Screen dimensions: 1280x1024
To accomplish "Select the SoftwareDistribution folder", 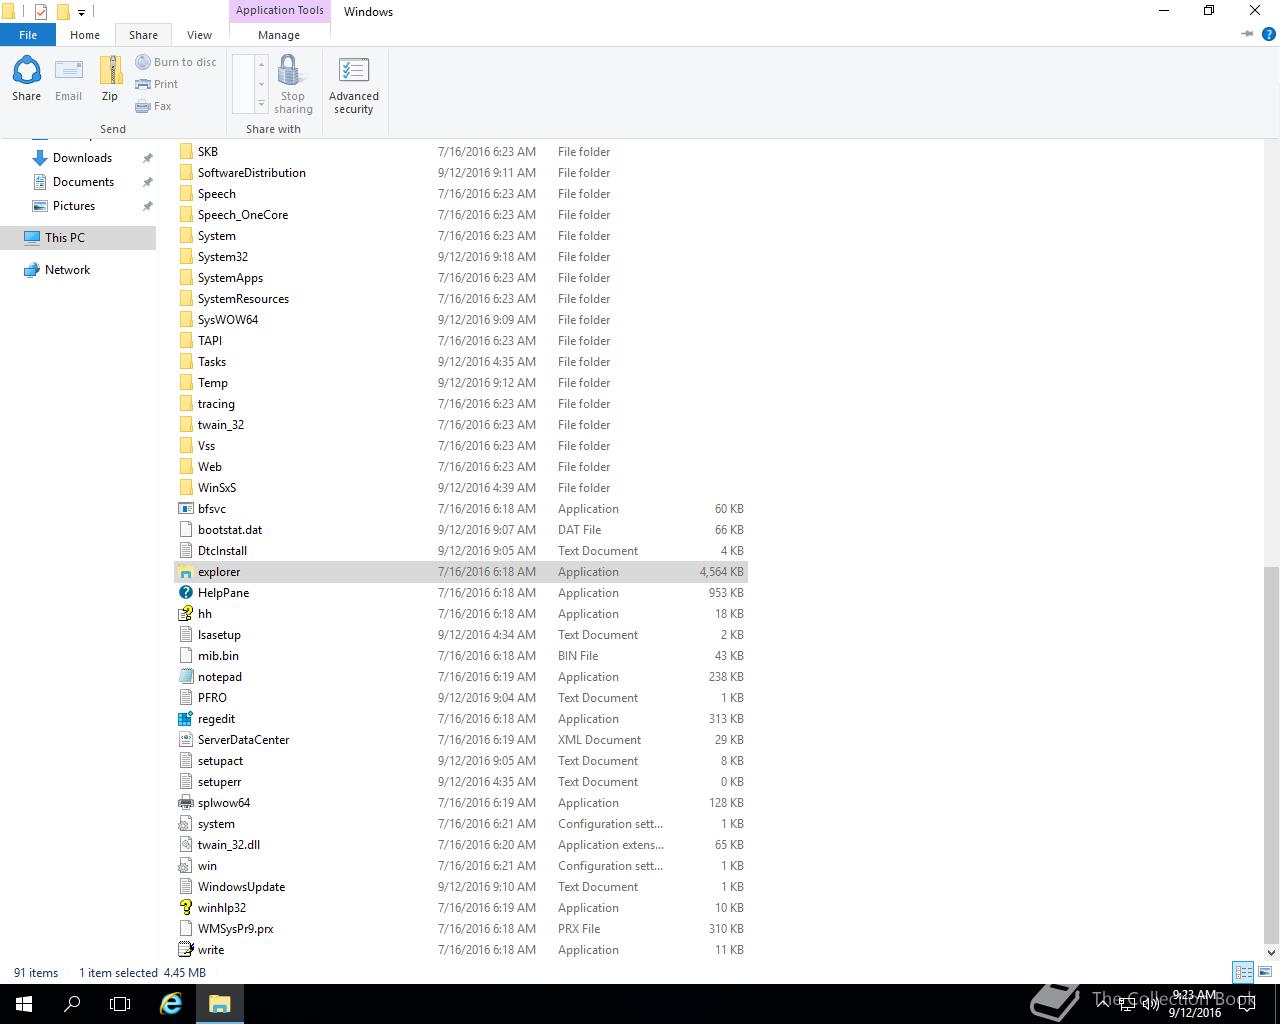I will pos(461,173).
